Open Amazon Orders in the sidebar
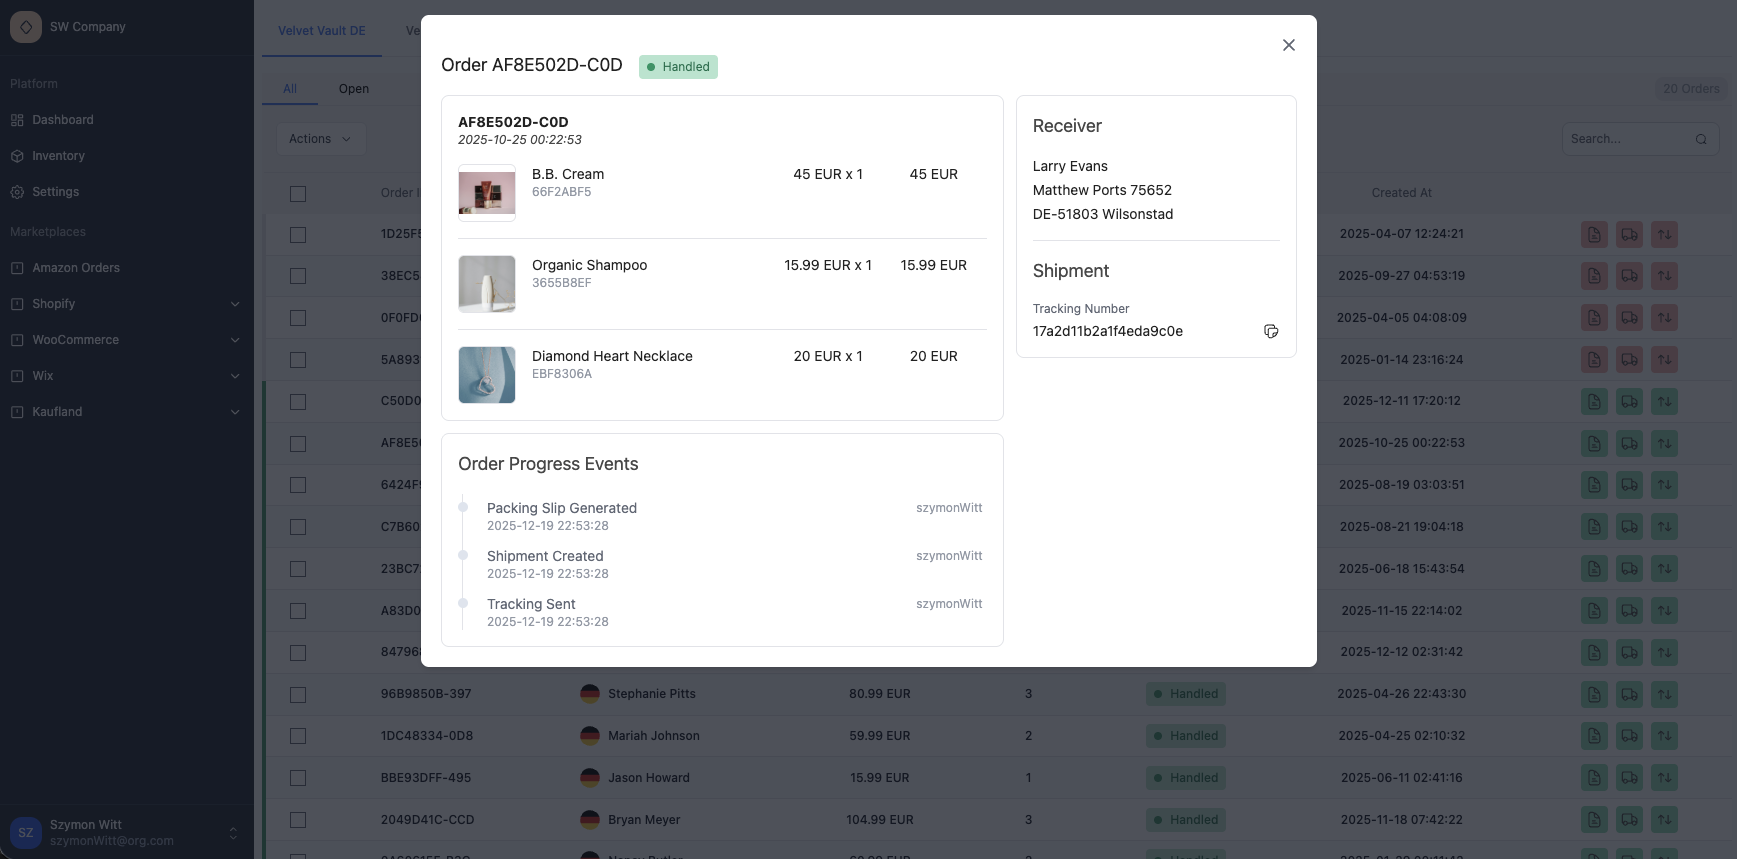 (x=76, y=268)
